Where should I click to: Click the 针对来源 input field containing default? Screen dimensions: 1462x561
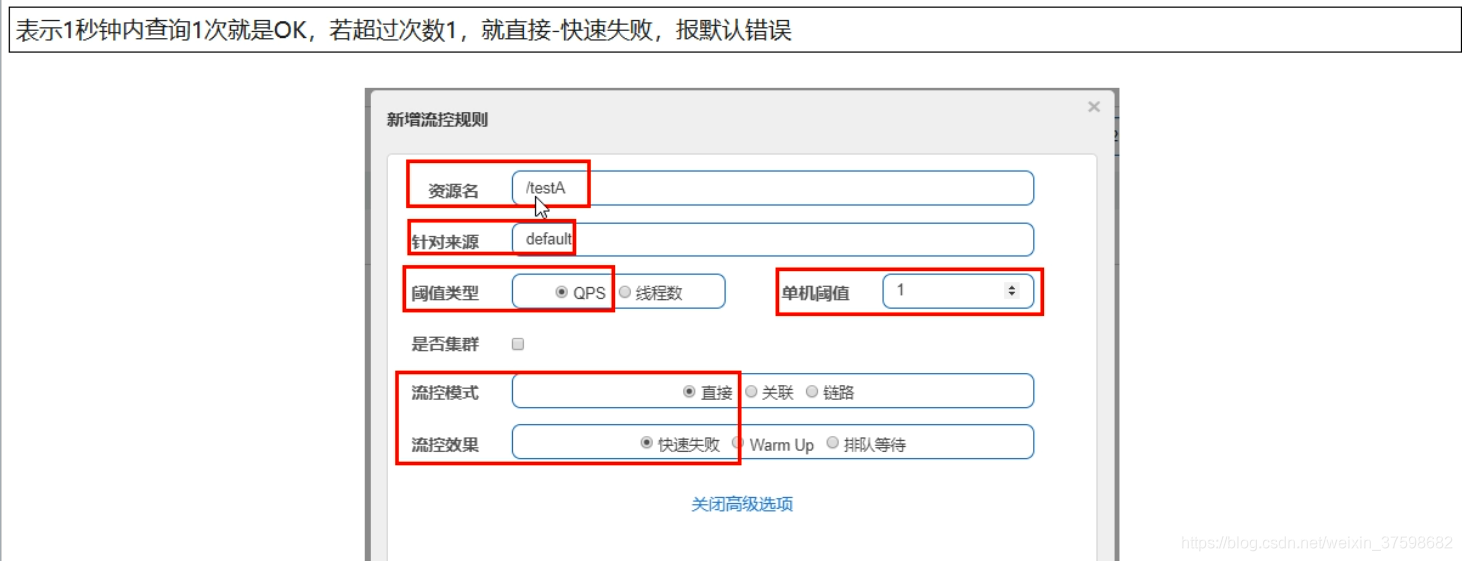[772, 239]
